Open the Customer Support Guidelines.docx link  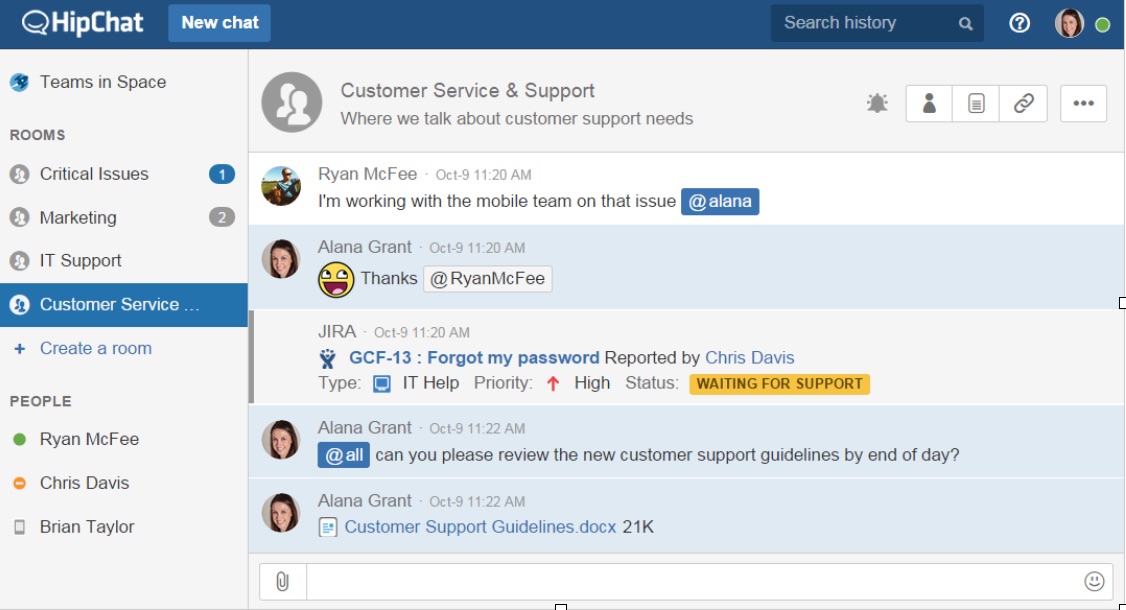point(480,526)
